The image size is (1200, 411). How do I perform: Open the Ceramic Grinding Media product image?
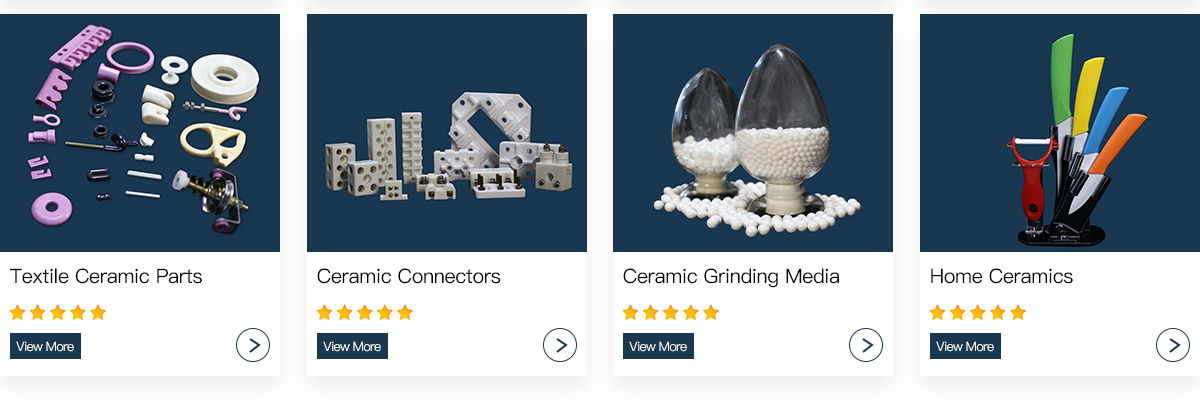[753, 133]
